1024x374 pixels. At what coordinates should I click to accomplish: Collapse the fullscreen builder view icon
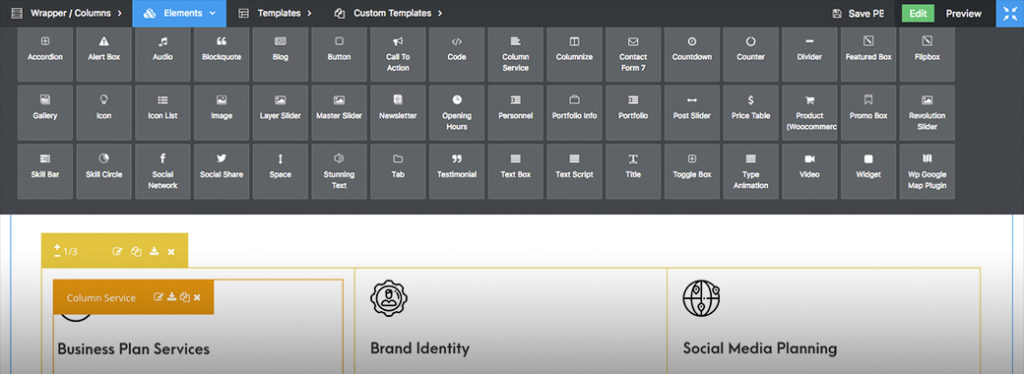click(x=1010, y=13)
